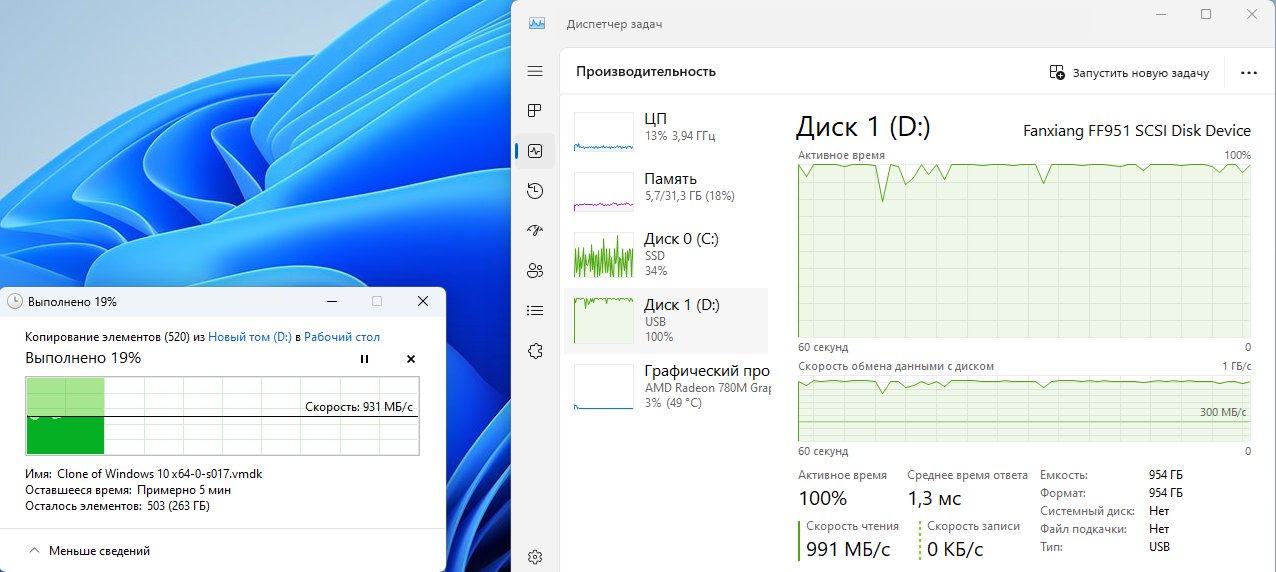Image resolution: width=1276 pixels, height=572 pixels.
Task: Close the copy progress dialog window
Action: [x=423, y=301]
